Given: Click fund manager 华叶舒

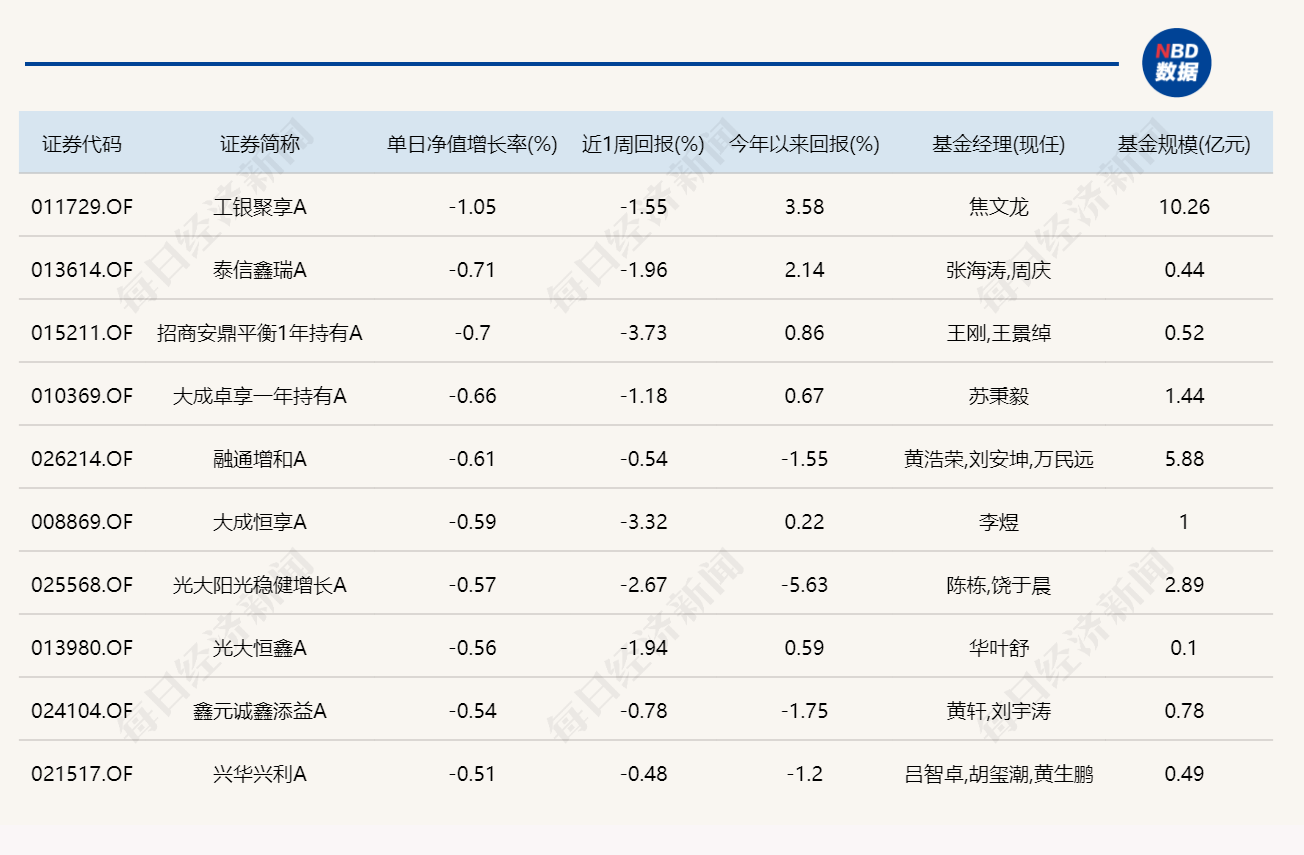Looking at the screenshot, I should coord(999,648).
